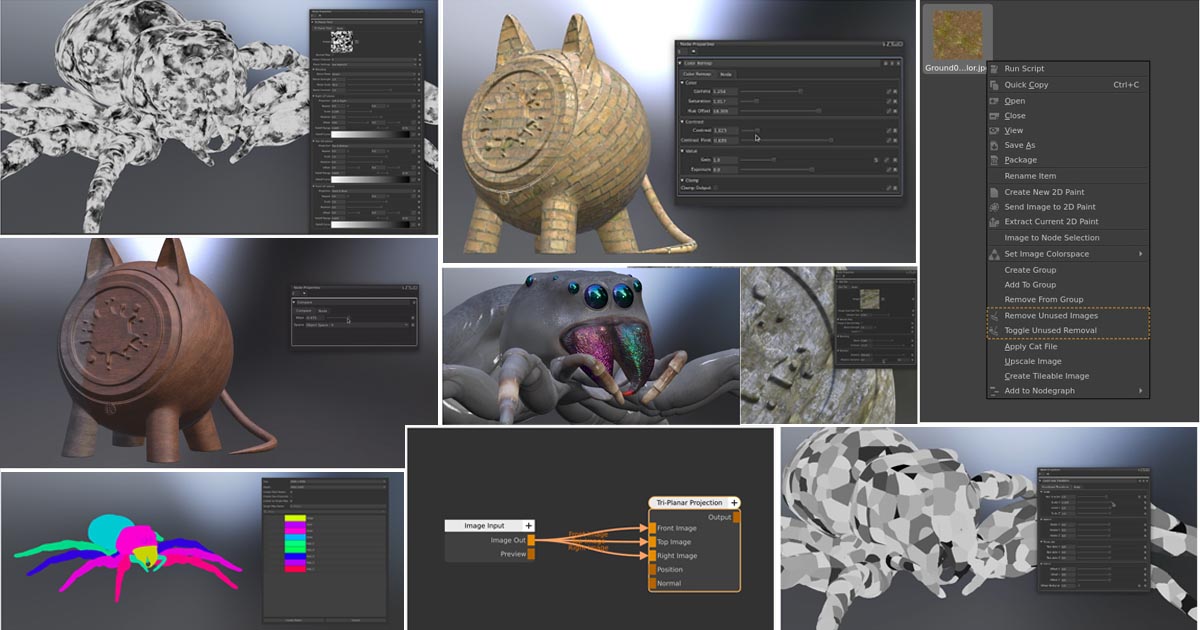Click the X reset icon on Hue Offset row
The image size is (1200, 630).
coord(895,111)
